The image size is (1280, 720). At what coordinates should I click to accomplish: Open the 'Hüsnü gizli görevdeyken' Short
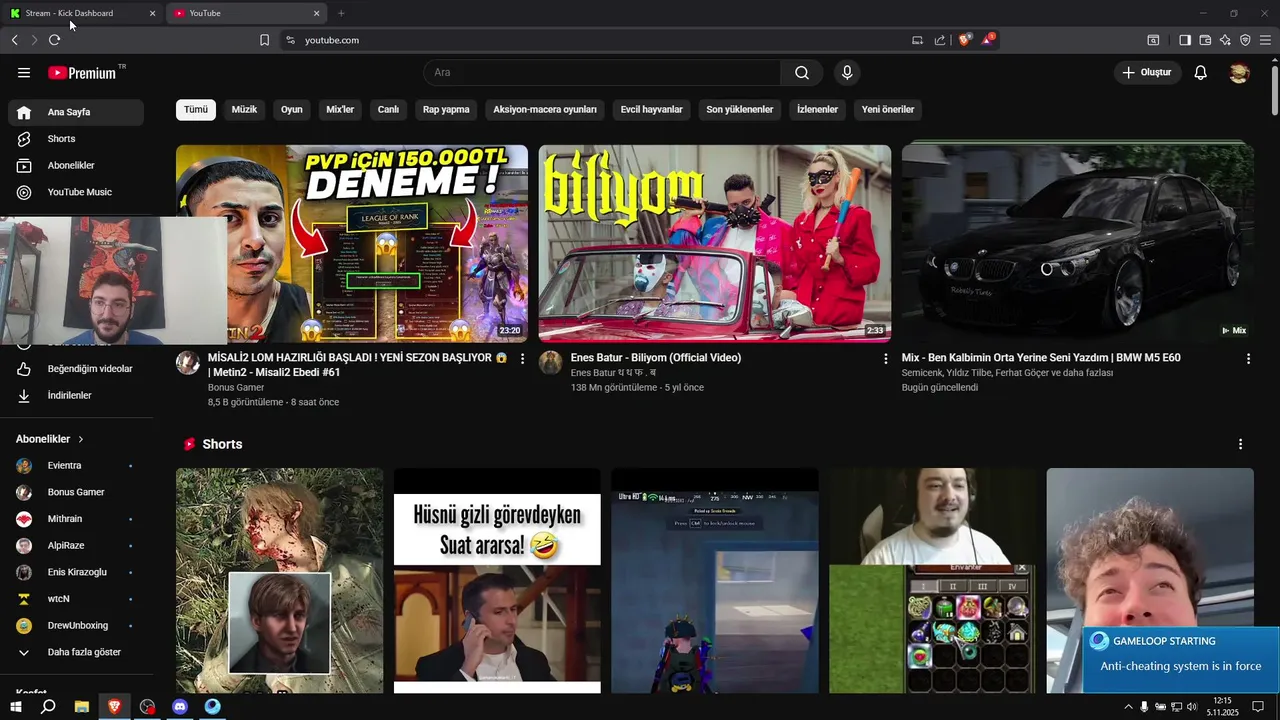tap(497, 580)
